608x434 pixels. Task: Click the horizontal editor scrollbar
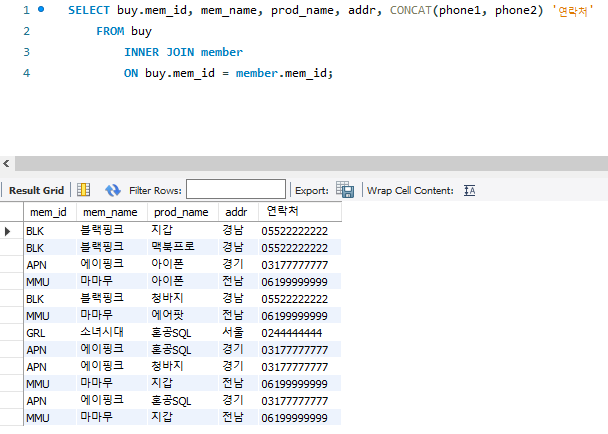(x=311, y=164)
